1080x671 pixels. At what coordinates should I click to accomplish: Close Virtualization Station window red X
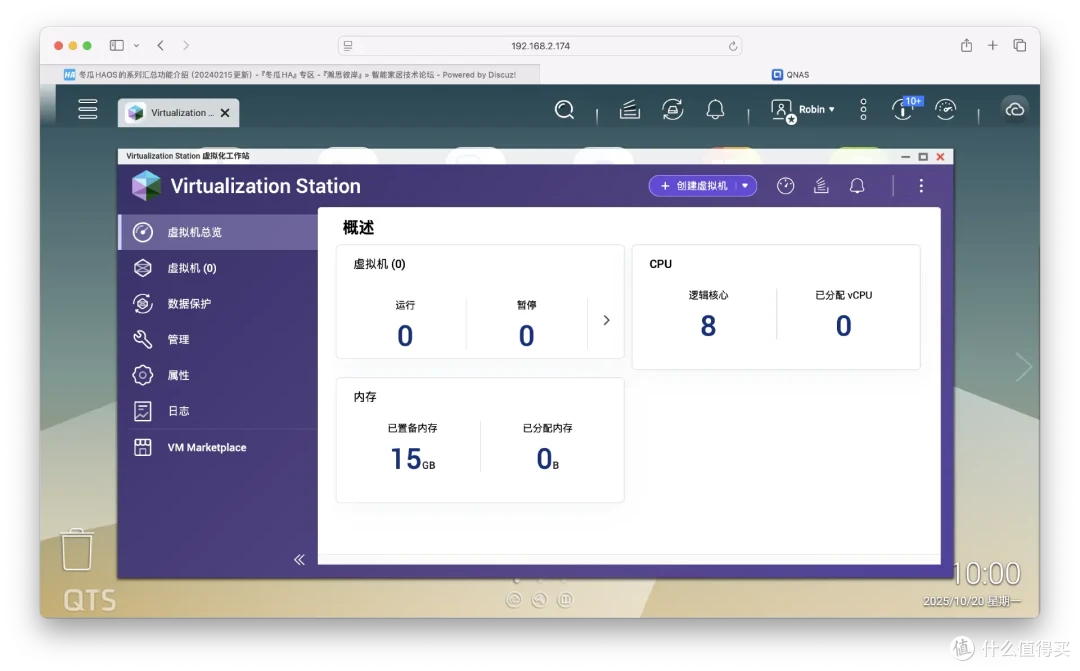tap(940, 157)
